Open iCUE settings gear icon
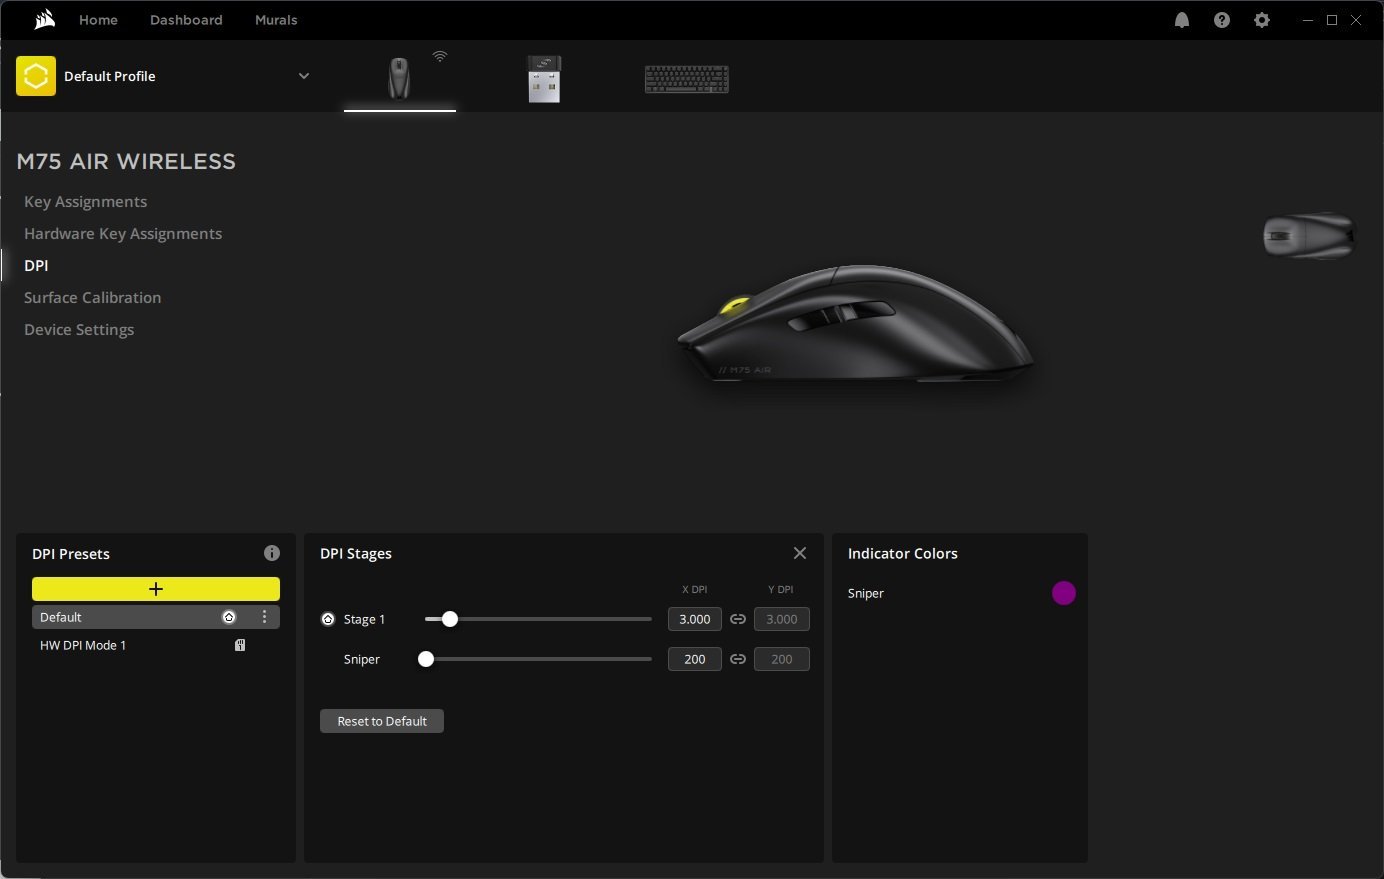The image size is (1384, 879). point(1262,20)
